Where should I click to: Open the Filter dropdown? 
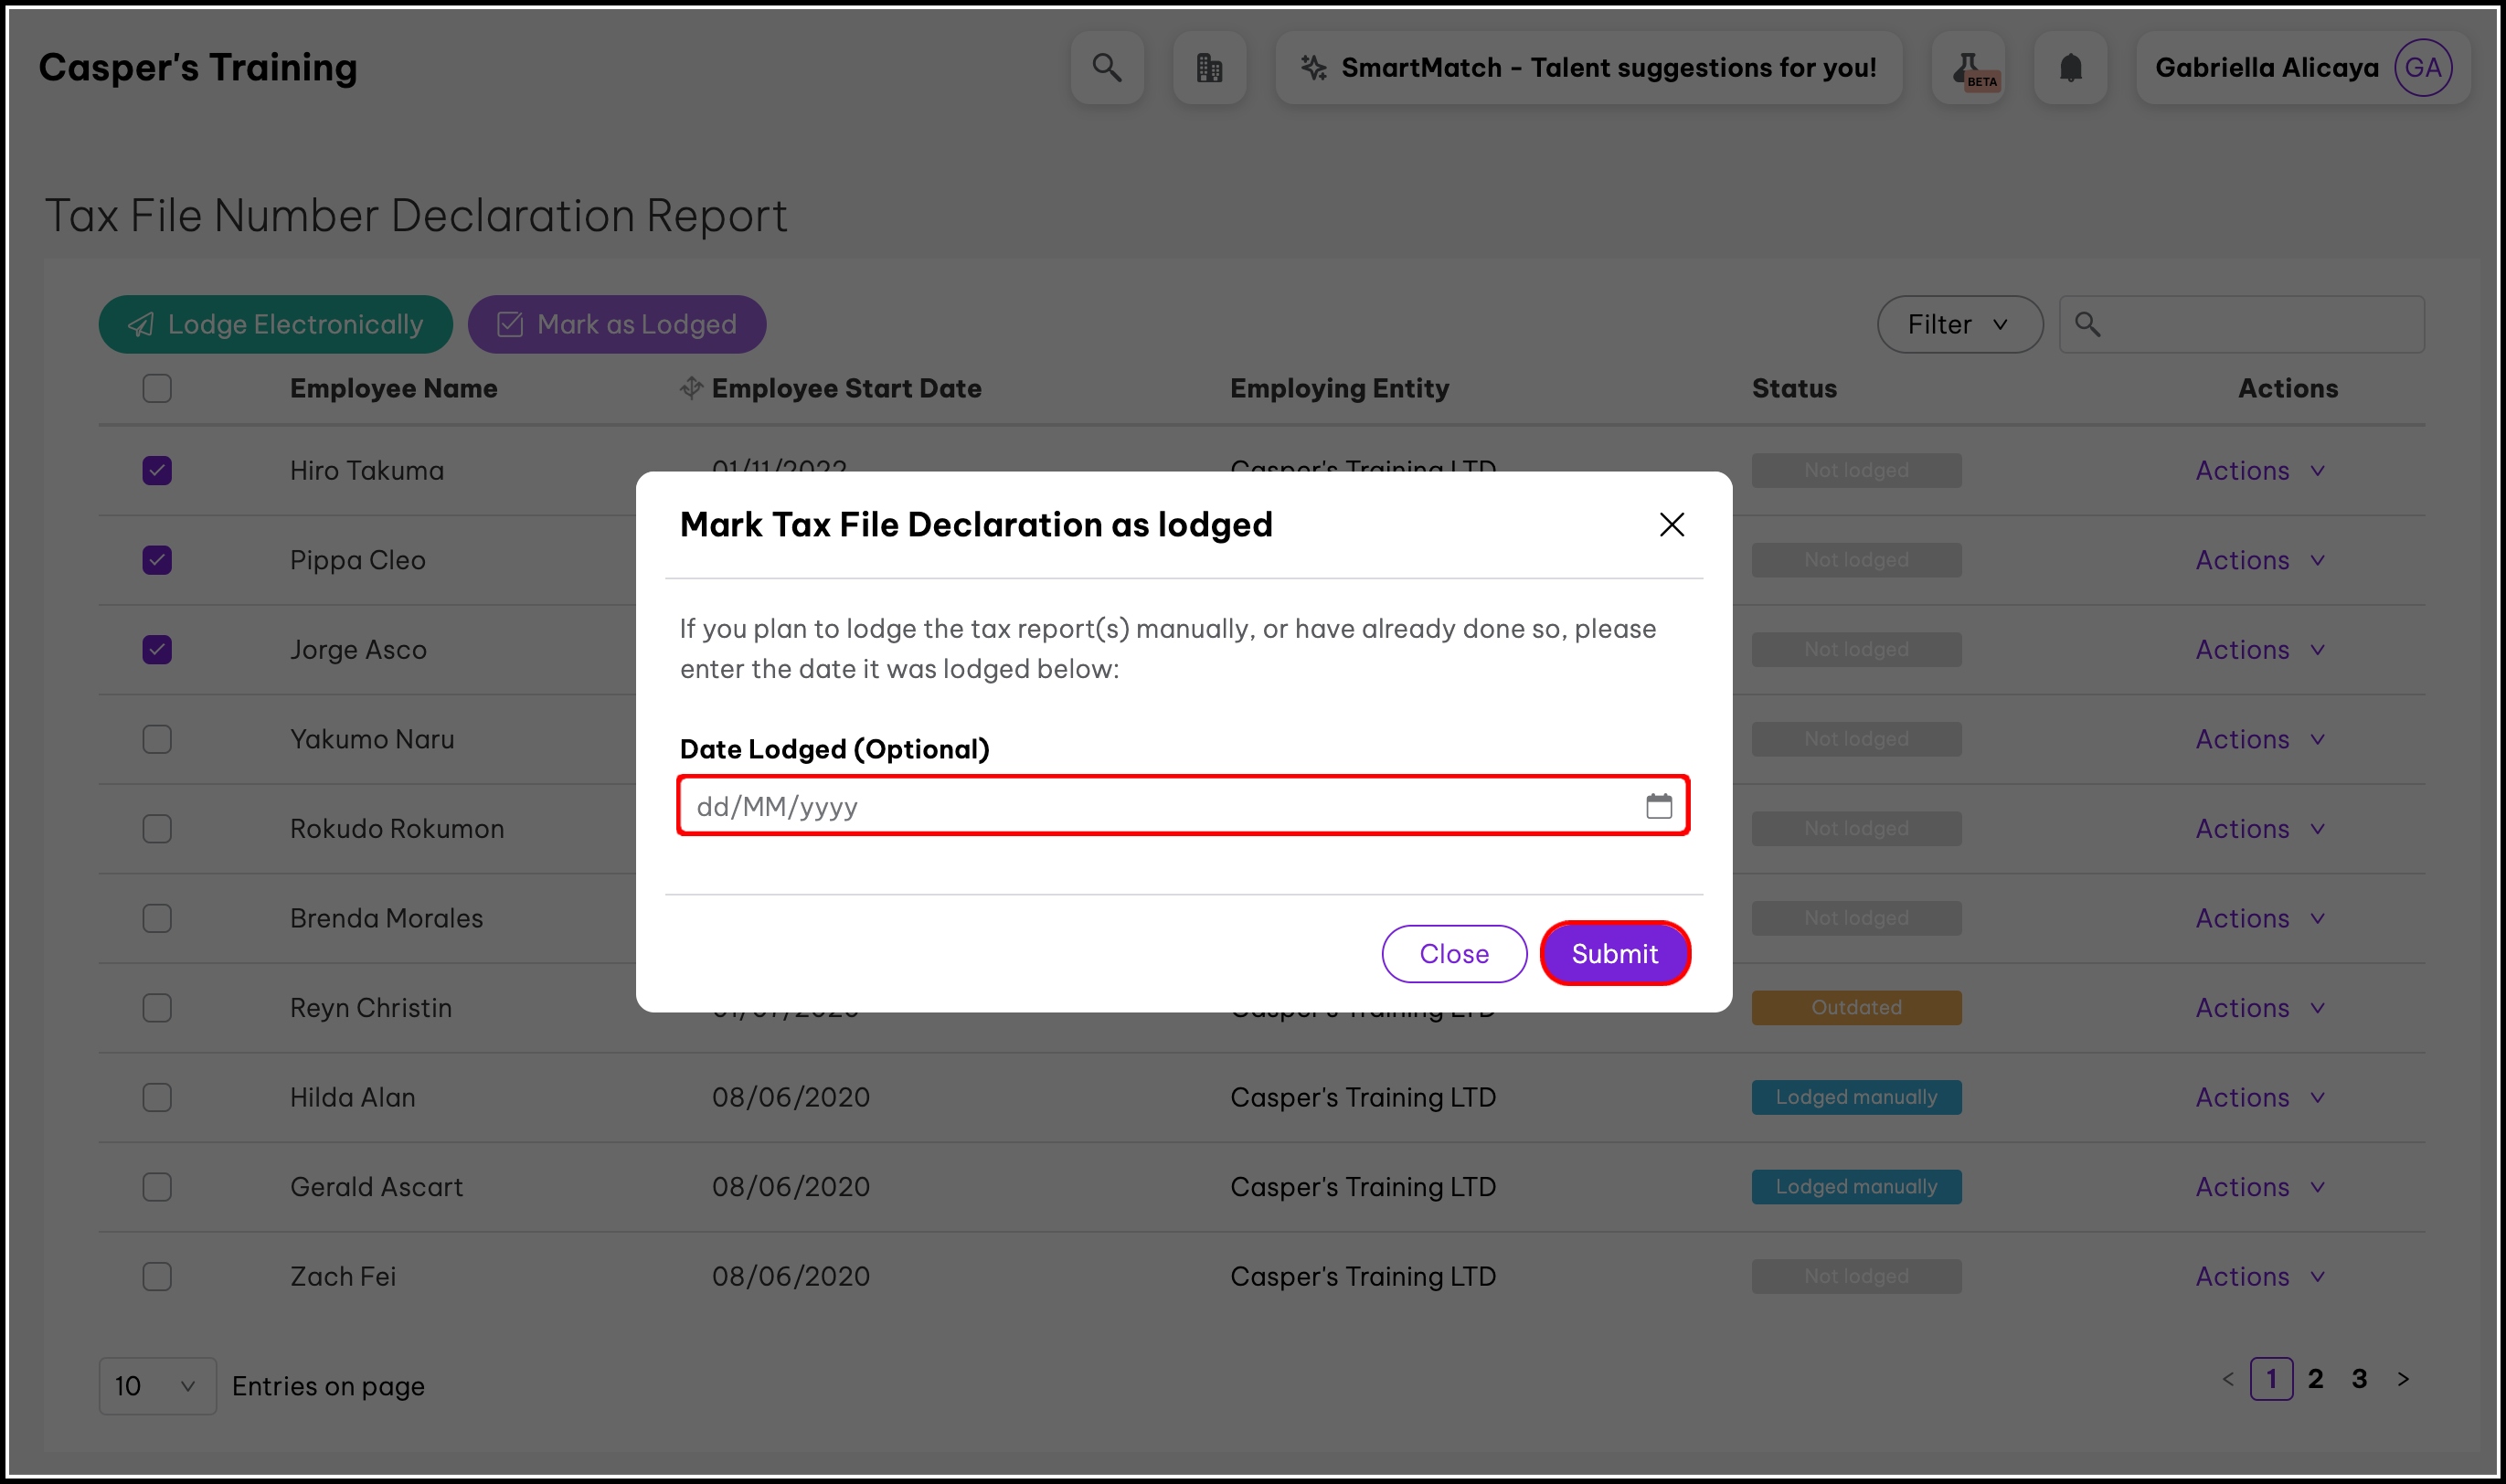1959,324
